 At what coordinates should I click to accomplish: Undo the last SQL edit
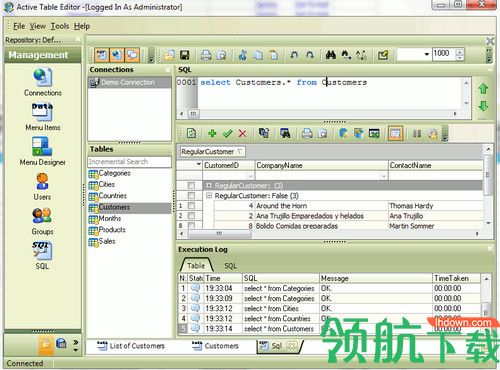click(x=294, y=55)
